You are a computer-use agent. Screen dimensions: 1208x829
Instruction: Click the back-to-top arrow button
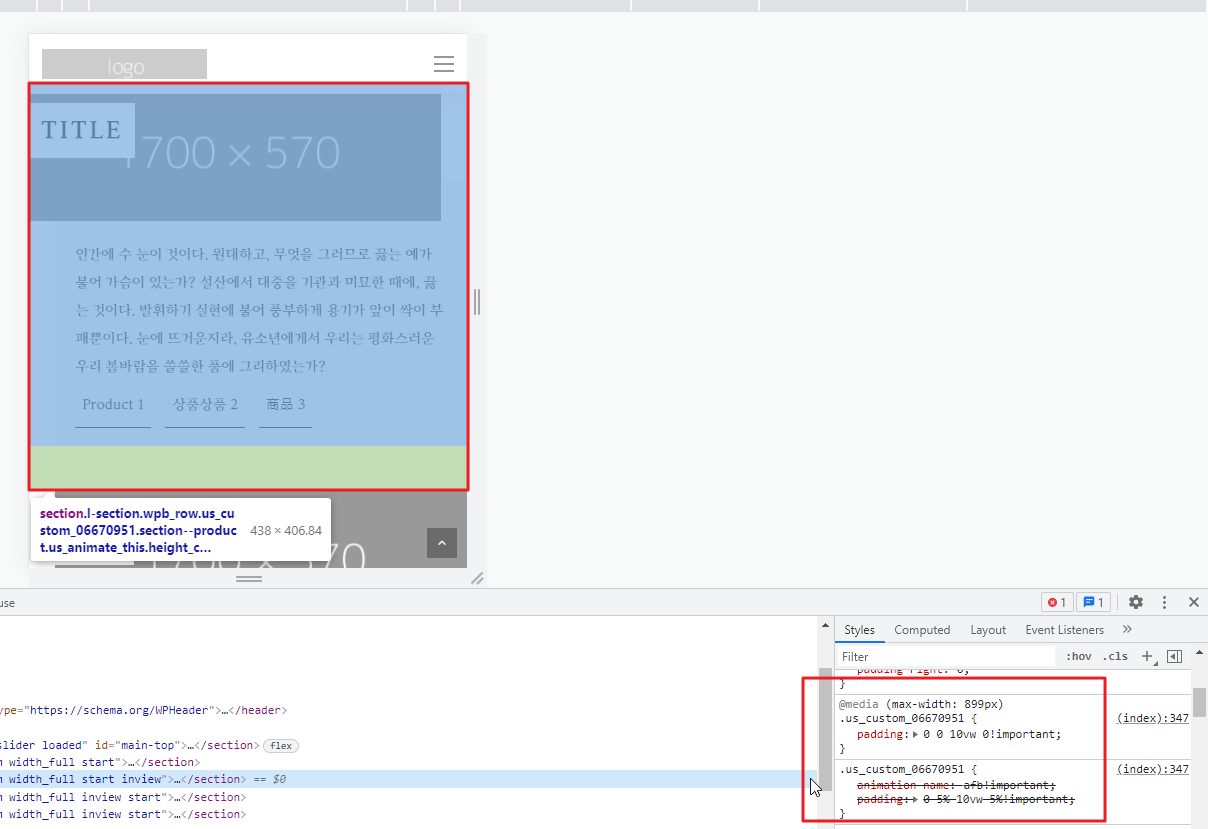(x=442, y=542)
